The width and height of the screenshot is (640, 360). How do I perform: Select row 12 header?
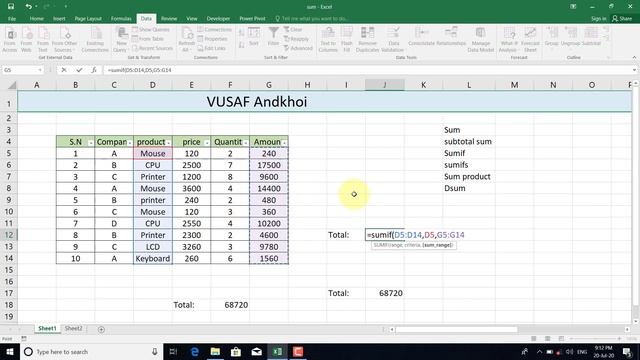[9, 235]
